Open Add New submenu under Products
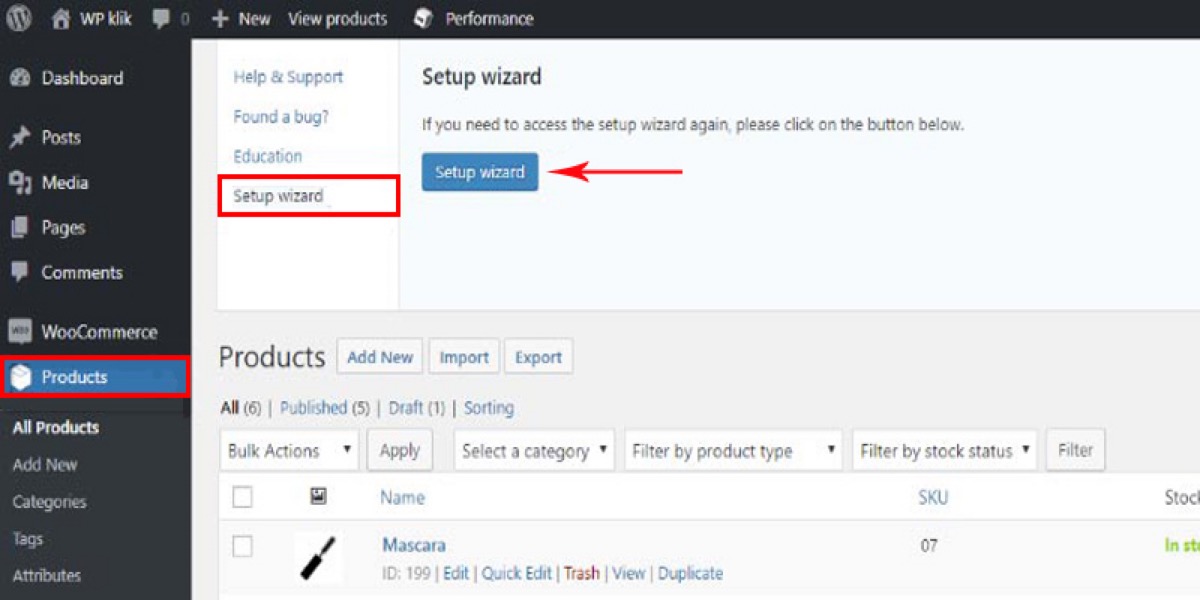Screen dimensions: 1200x600 tap(45, 464)
